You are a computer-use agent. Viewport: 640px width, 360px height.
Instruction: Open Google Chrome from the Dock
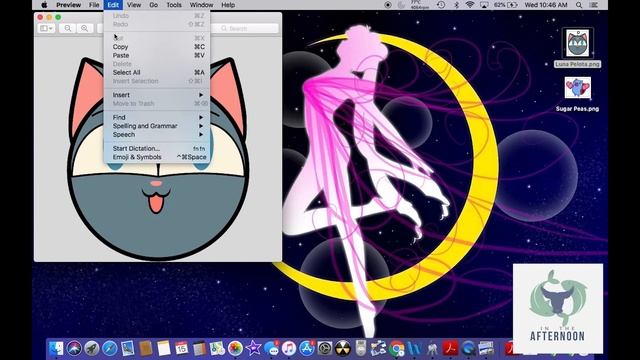396,348
